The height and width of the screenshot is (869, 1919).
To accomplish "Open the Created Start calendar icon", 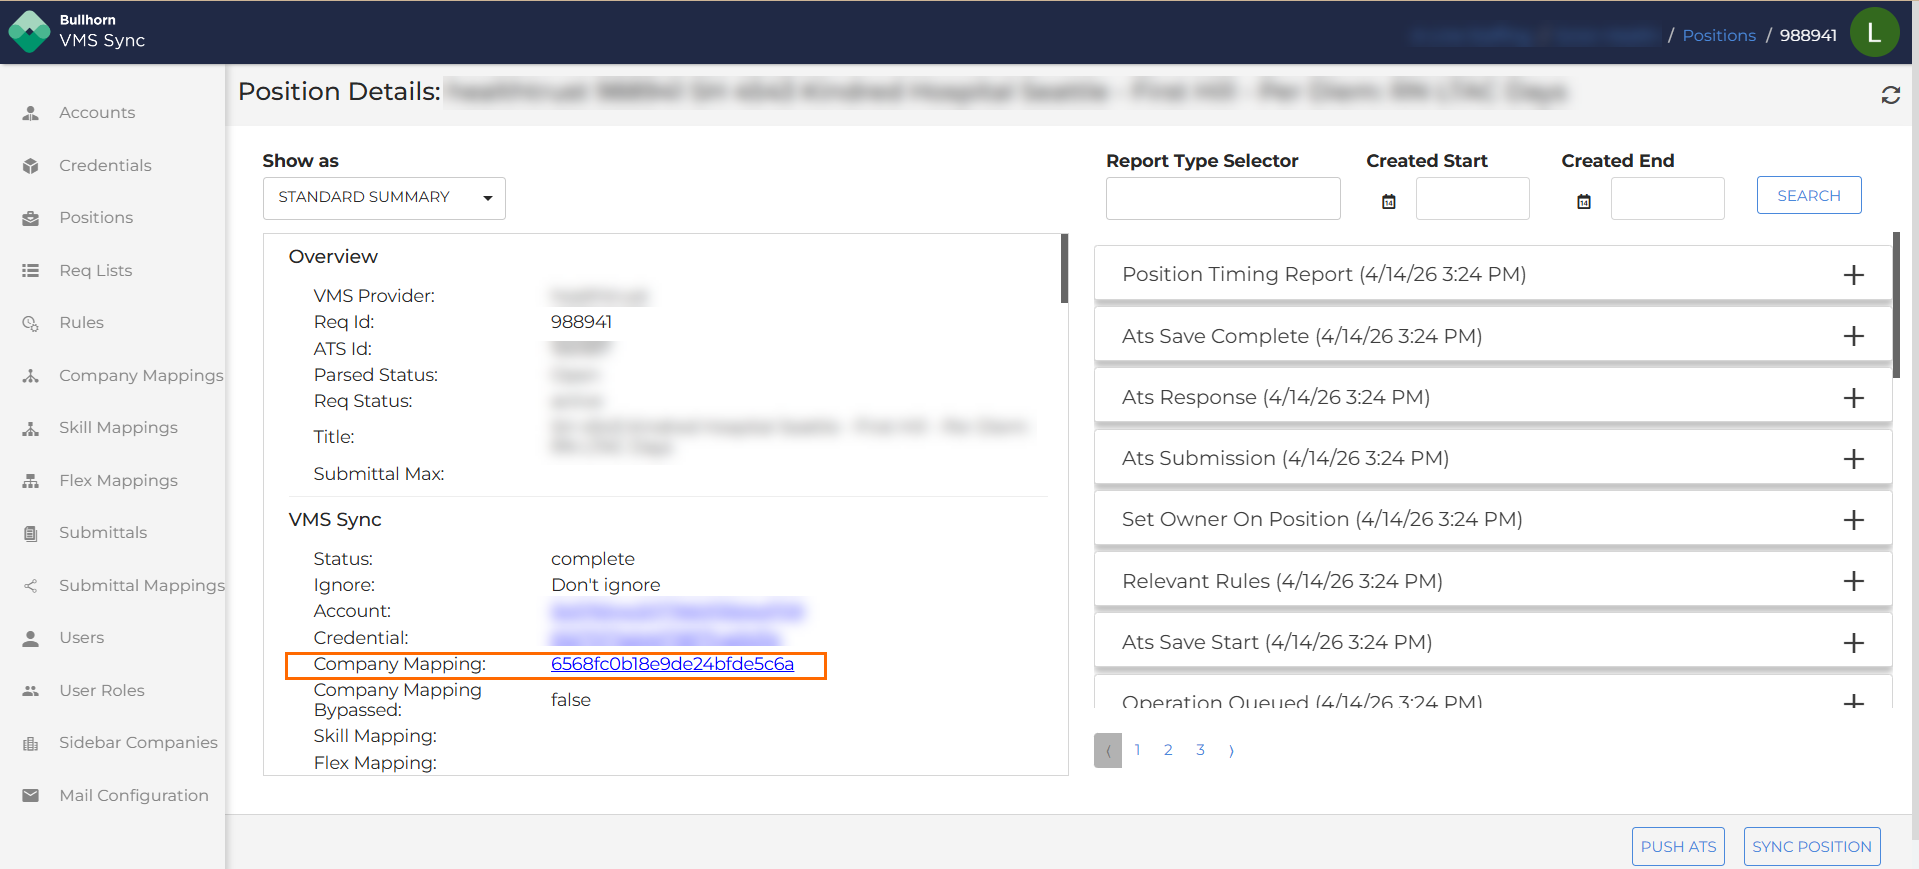I will pos(1388,202).
